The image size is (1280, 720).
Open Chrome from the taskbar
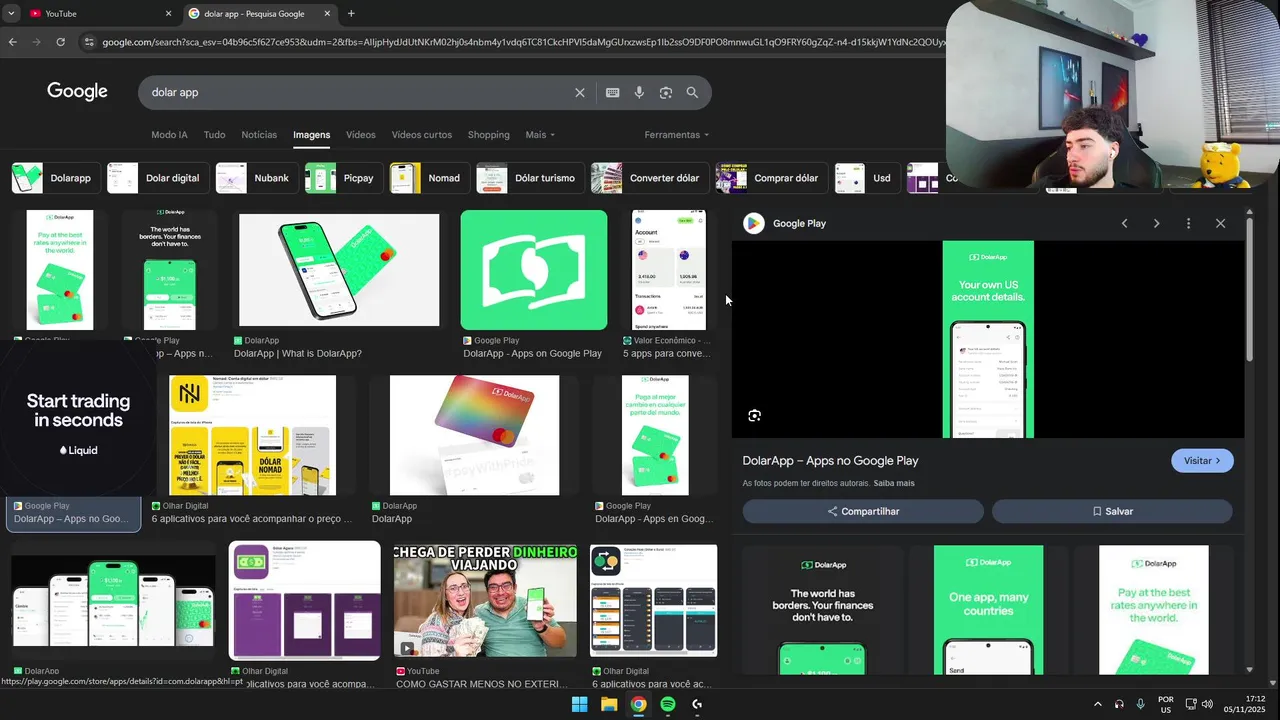click(x=638, y=704)
